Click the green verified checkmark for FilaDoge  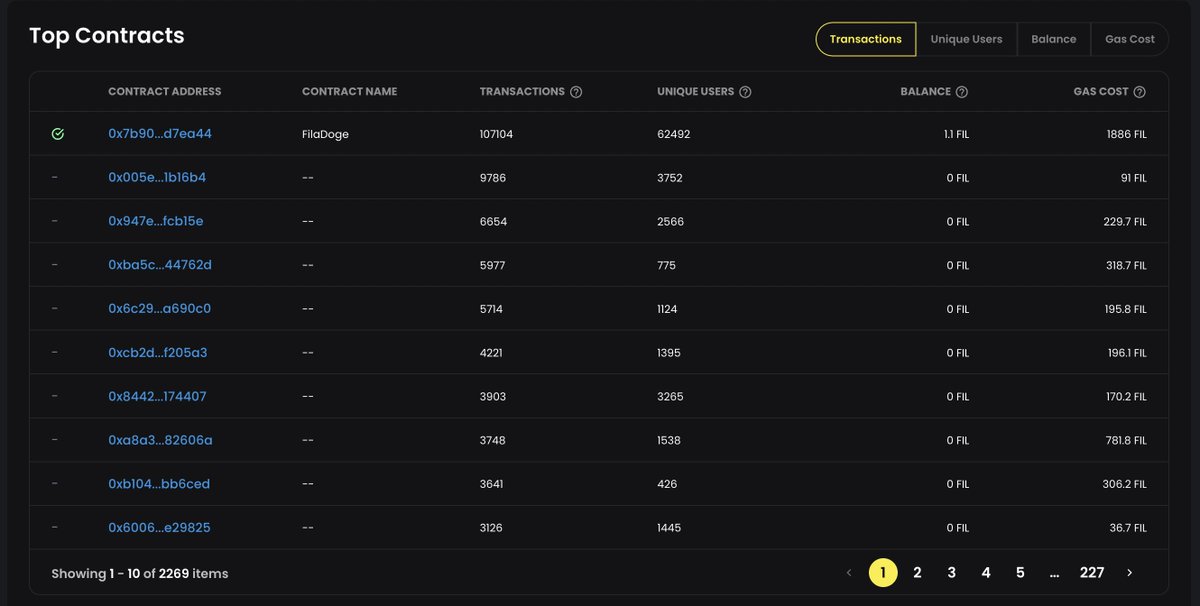click(58, 133)
